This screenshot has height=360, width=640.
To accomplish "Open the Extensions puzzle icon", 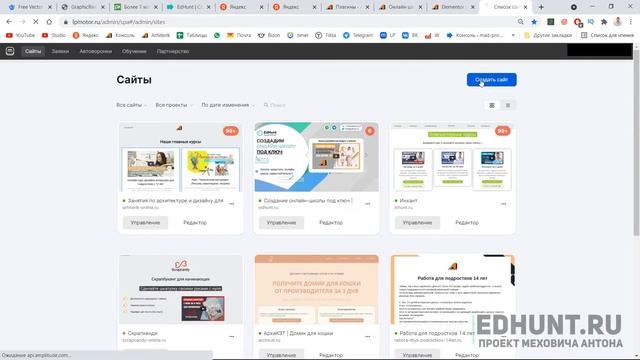I will [604, 22].
